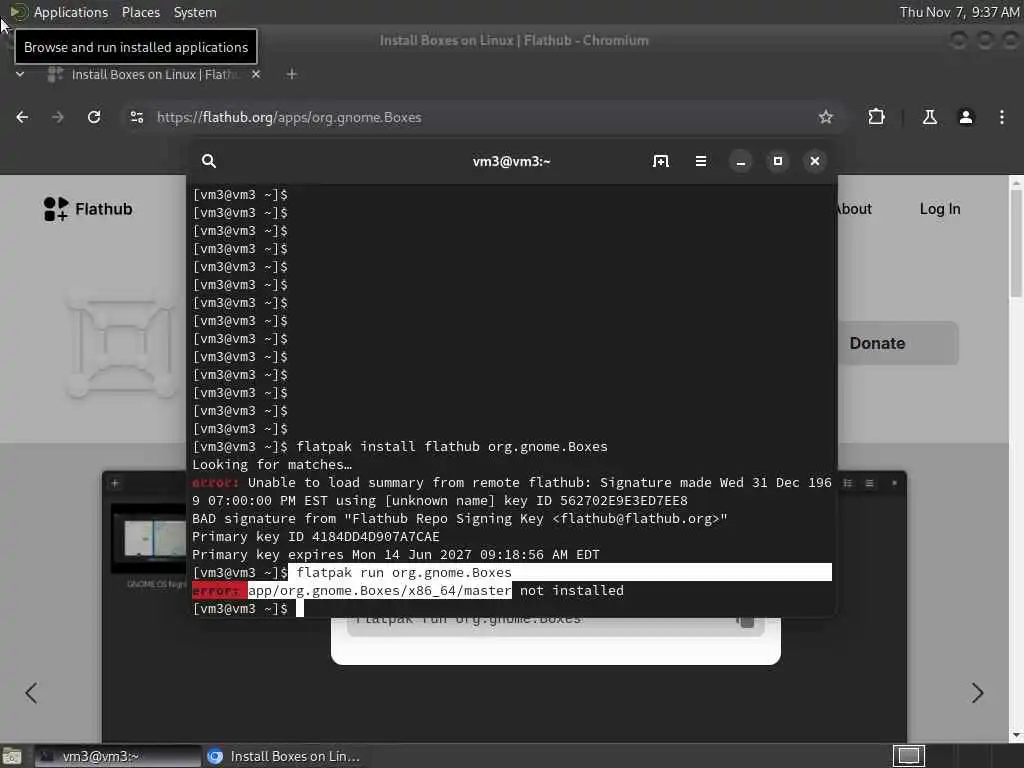Click the 'not installed' error line
This screenshot has height=768, width=1024.
(408, 590)
